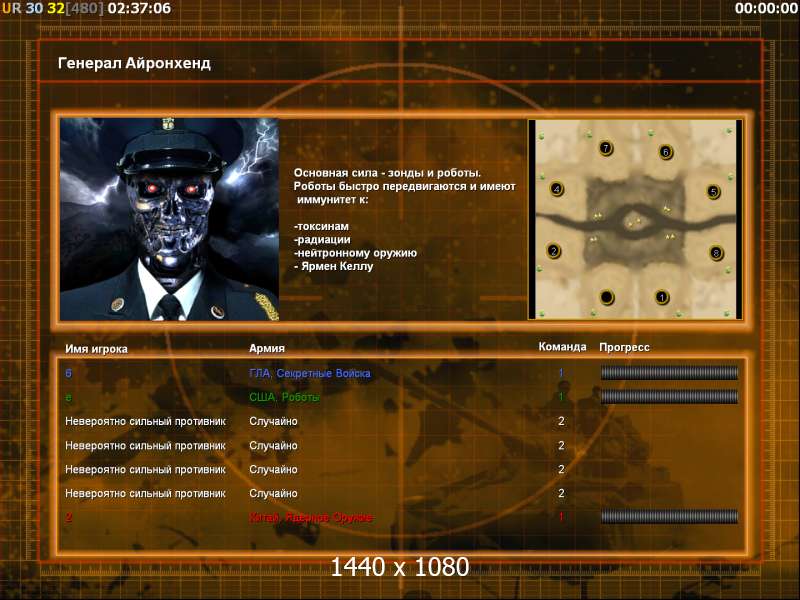Image resolution: width=800 pixels, height=600 pixels.
Task: Select "США. Роботы" army text
Action: click(284, 397)
